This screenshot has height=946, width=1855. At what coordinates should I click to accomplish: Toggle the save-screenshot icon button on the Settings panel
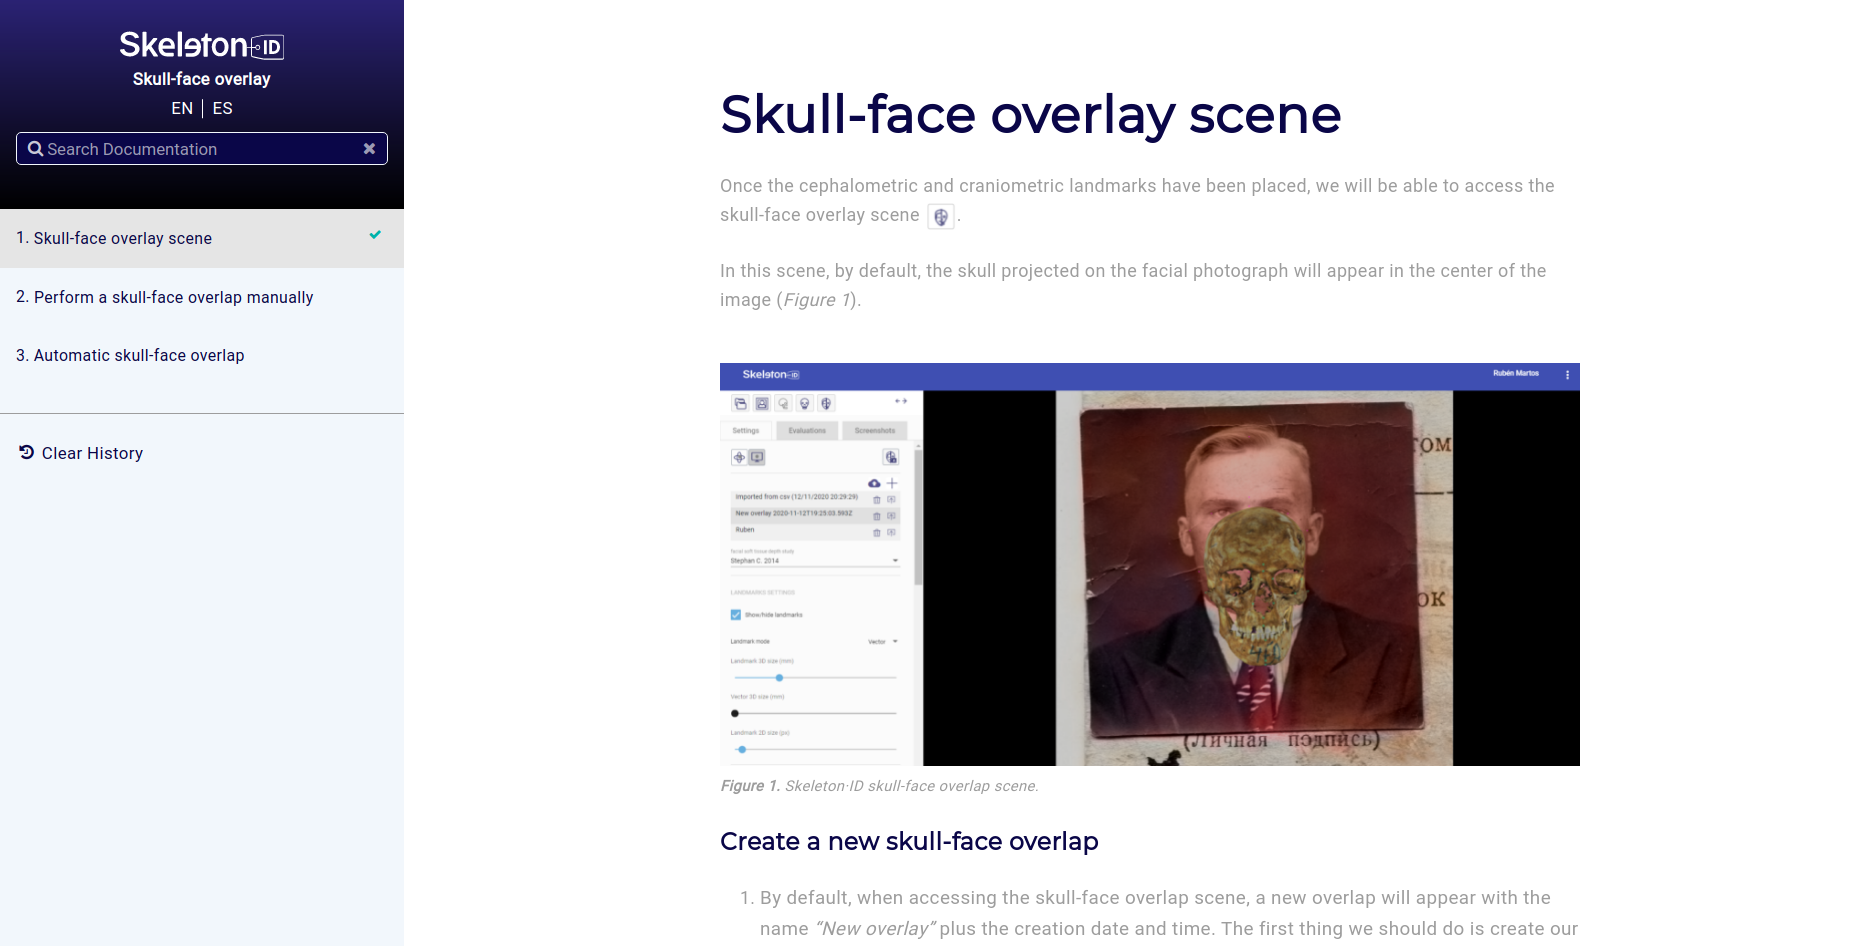pyautogui.click(x=890, y=457)
